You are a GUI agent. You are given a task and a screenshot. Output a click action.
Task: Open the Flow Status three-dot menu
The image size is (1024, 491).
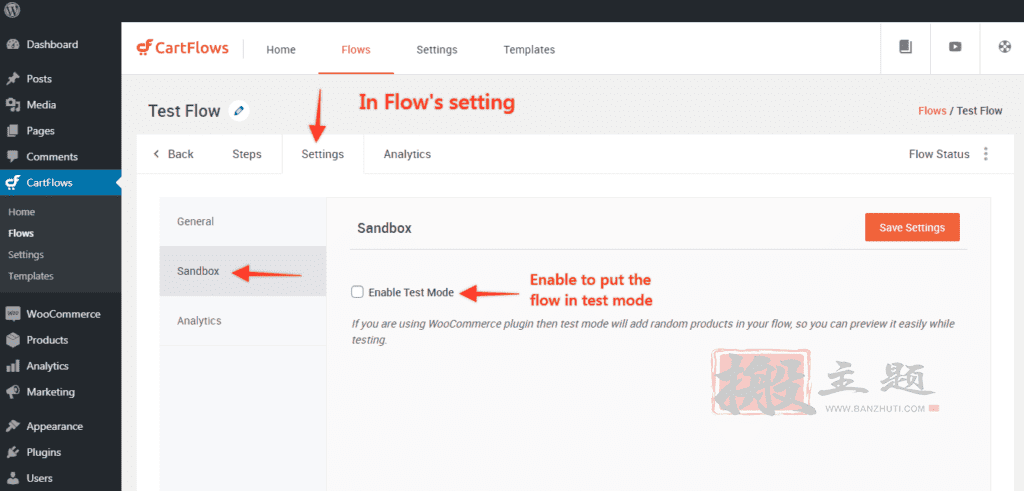coord(985,154)
